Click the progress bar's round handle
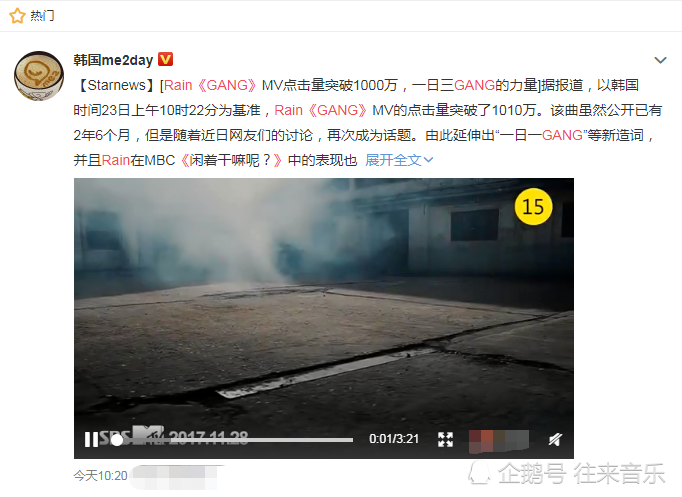This screenshot has height=497, width=682. click(x=117, y=440)
